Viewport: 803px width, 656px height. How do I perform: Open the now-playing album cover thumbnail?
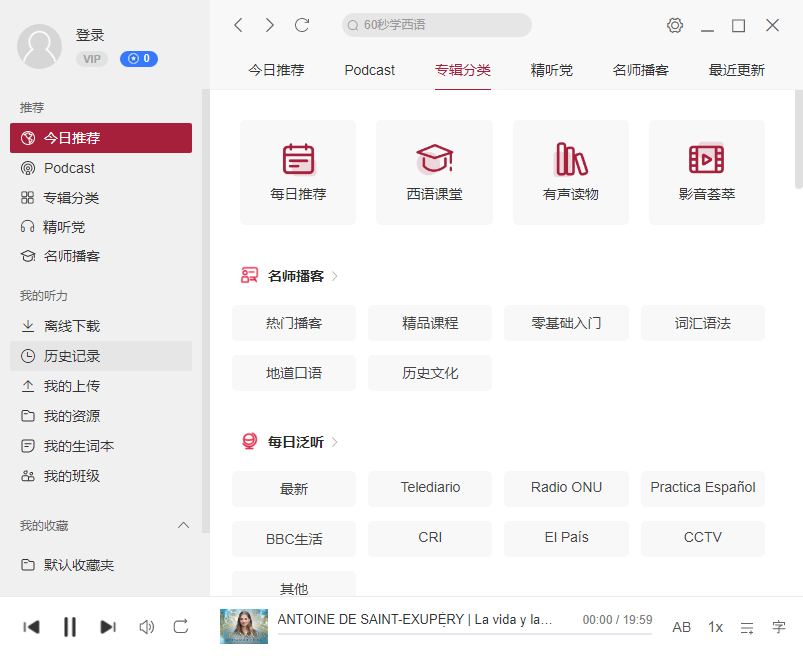click(x=244, y=626)
